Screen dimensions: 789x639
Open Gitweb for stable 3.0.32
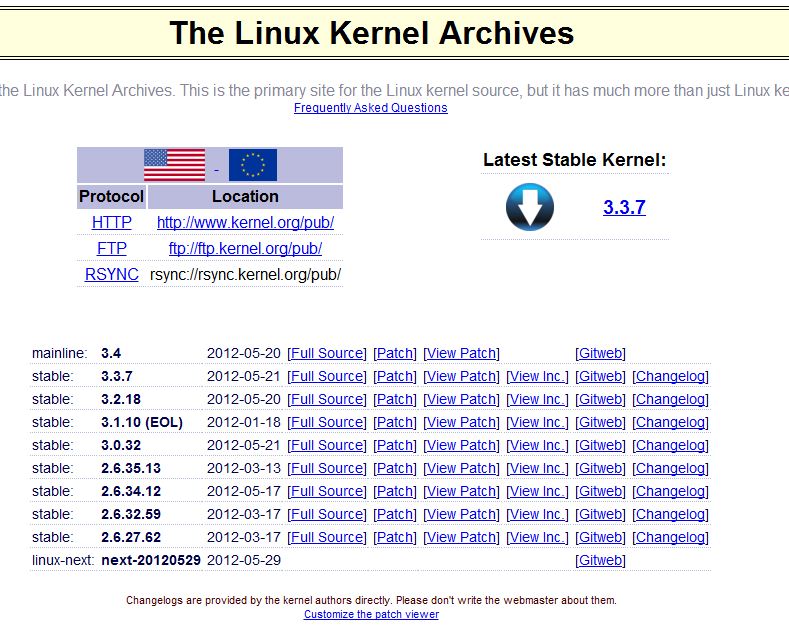[x=600, y=445]
